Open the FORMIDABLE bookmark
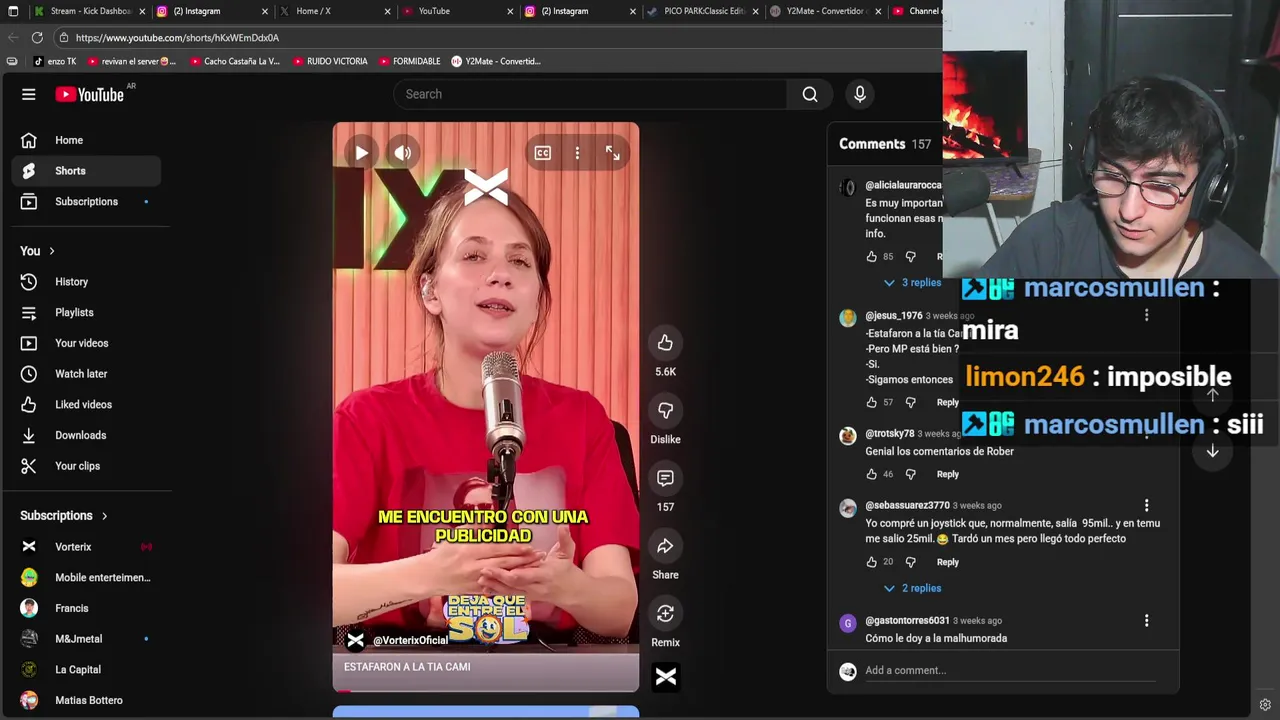 (410, 61)
